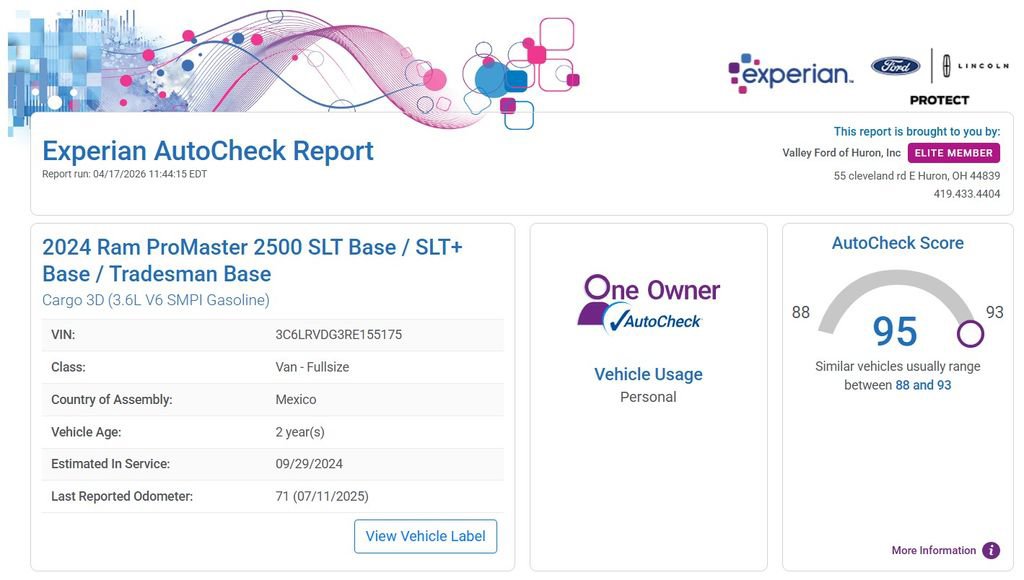Click the 88 and 93 score range text
The image size is (1024, 580).
(x=923, y=385)
